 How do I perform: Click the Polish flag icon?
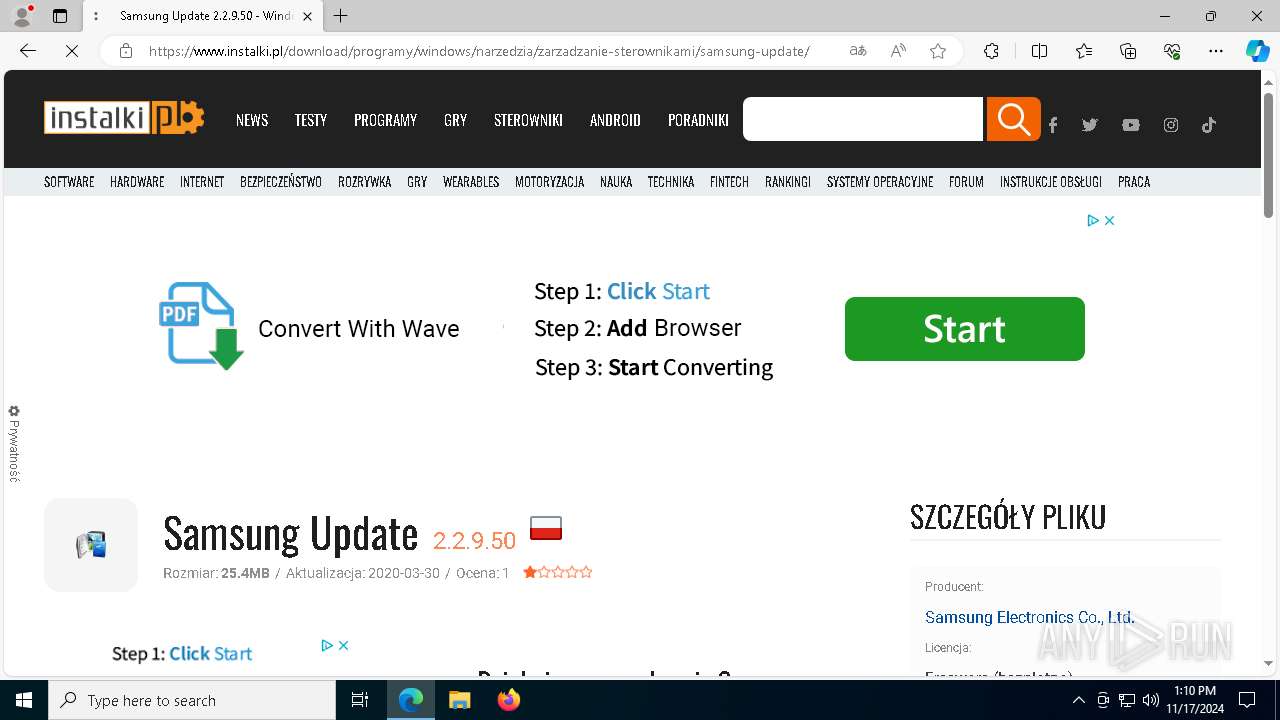[x=546, y=528]
